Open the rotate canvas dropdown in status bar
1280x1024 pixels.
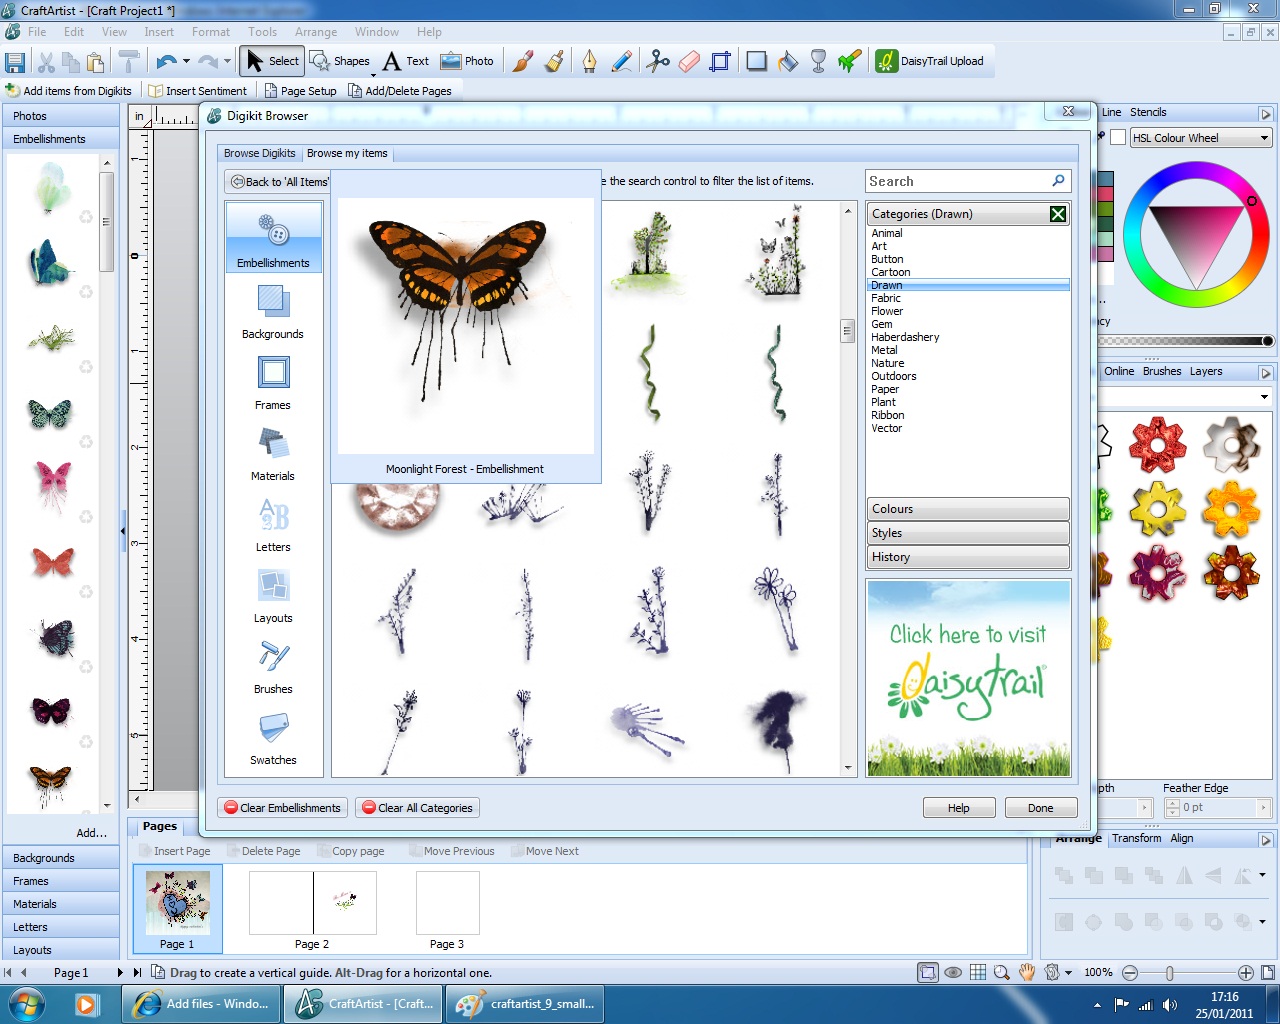[x=1068, y=972]
